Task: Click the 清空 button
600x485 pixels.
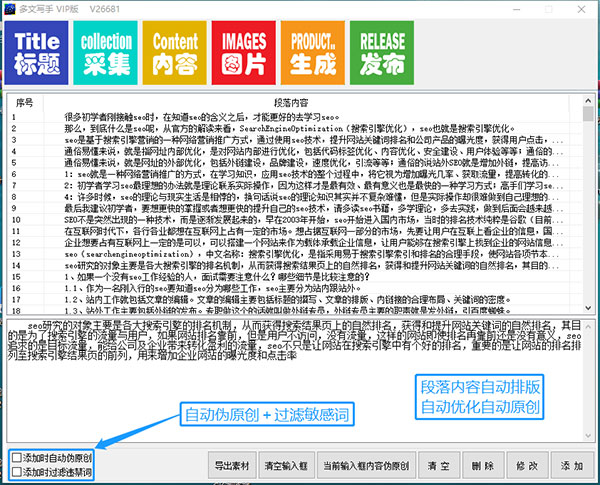Action: click(439, 465)
